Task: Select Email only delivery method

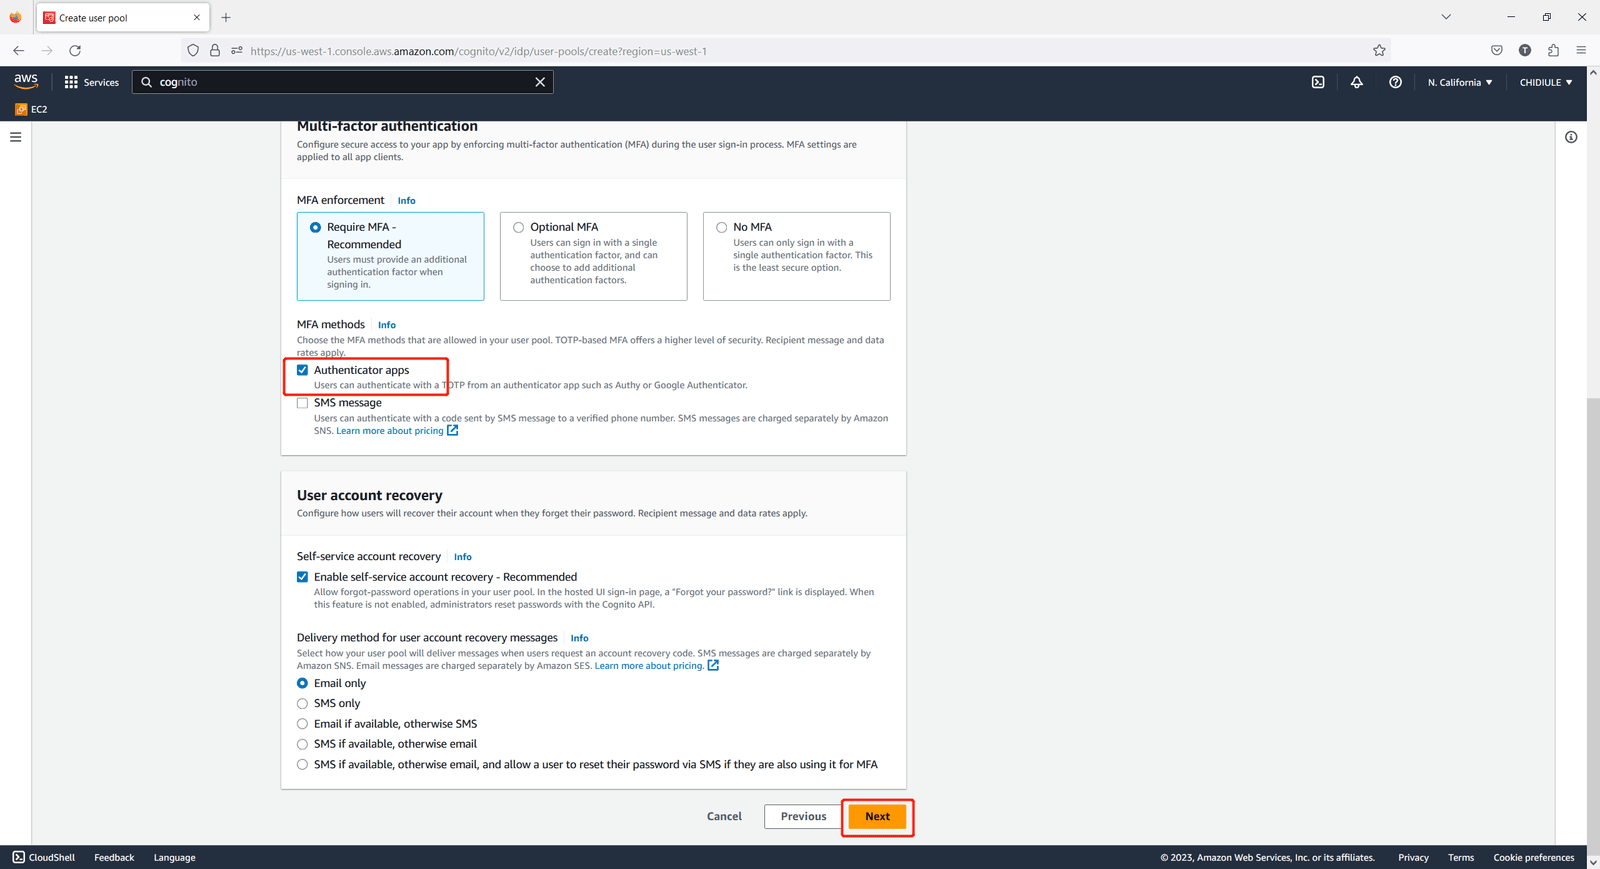Action: pyautogui.click(x=302, y=683)
